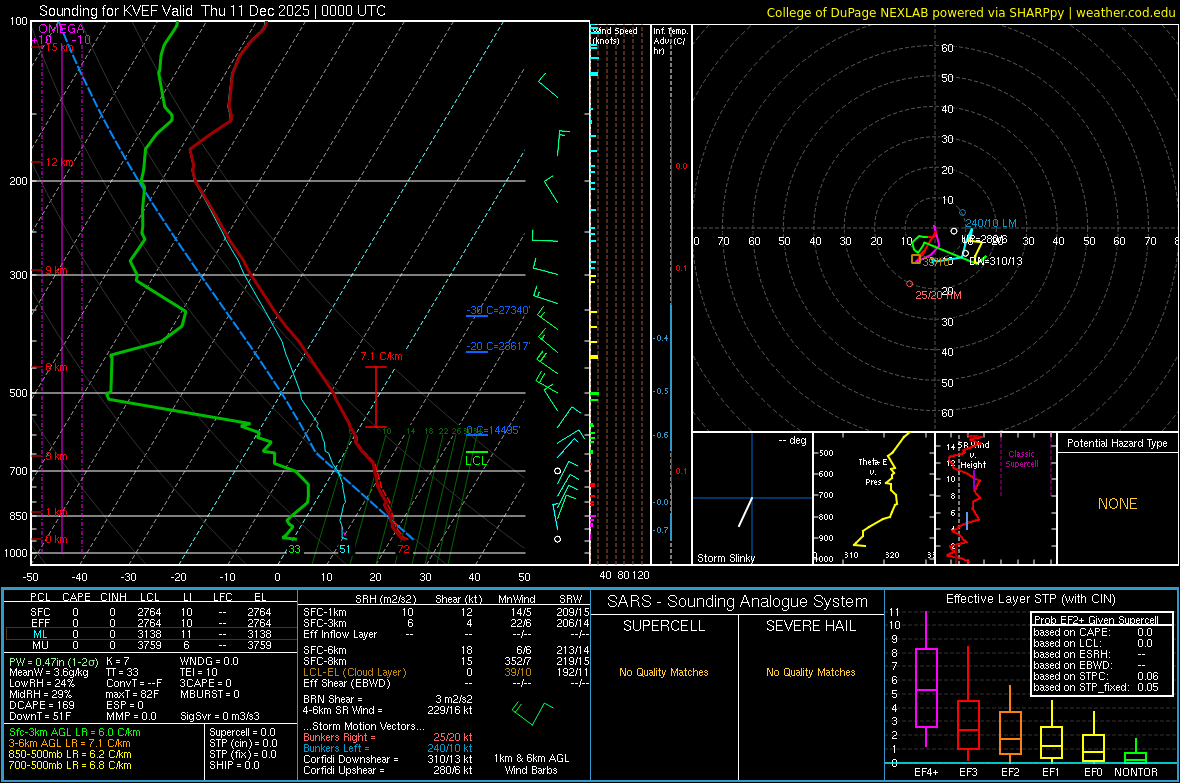Select the SFC parcel row
The image size is (1180, 783).
[x=151, y=612]
